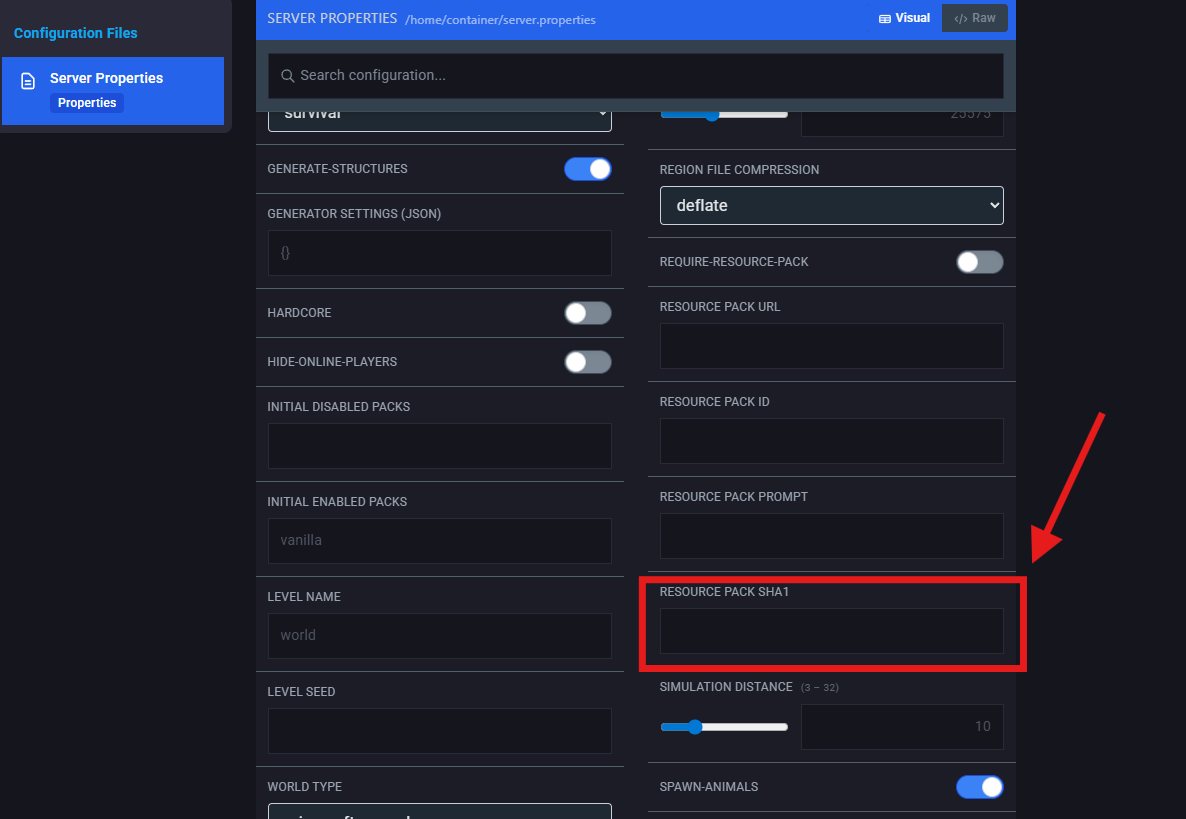Click the Resource Pack SHA1 field

tap(831, 631)
